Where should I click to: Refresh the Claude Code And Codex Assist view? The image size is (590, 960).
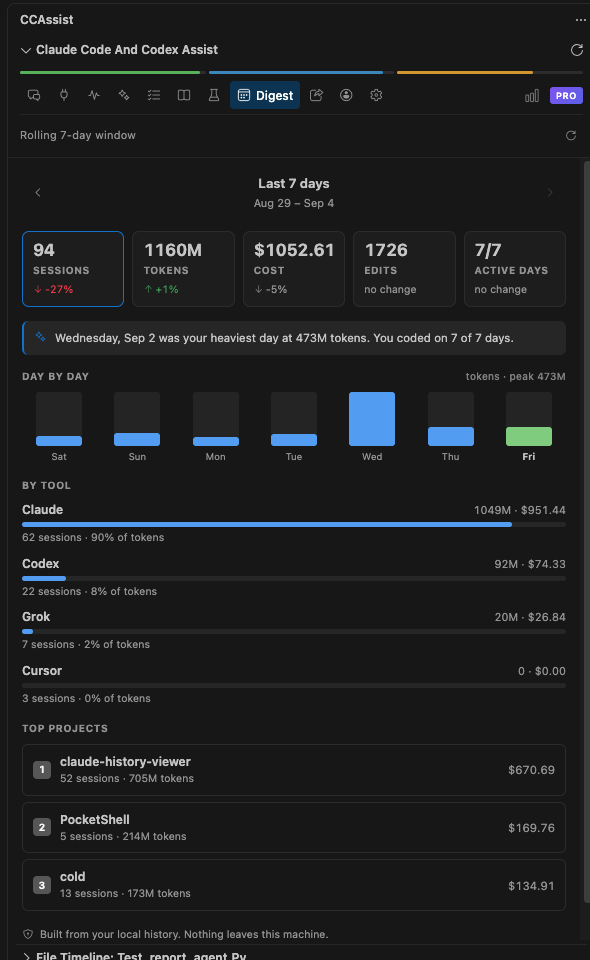[x=577, y=50]
